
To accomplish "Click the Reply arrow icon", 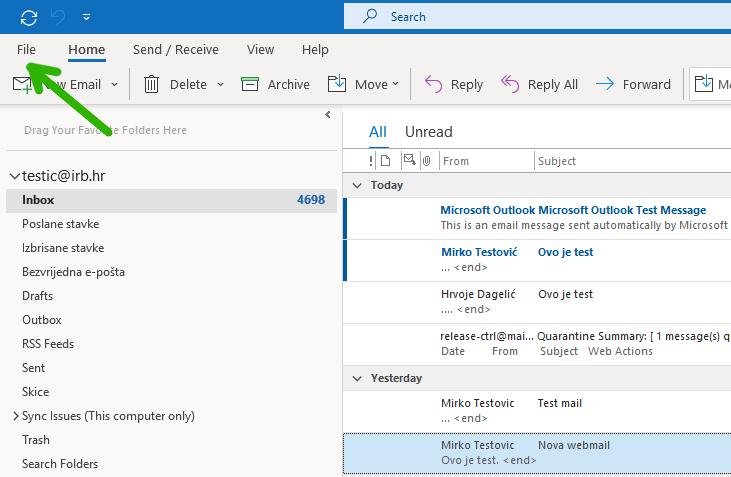I will tap(433, 84).
